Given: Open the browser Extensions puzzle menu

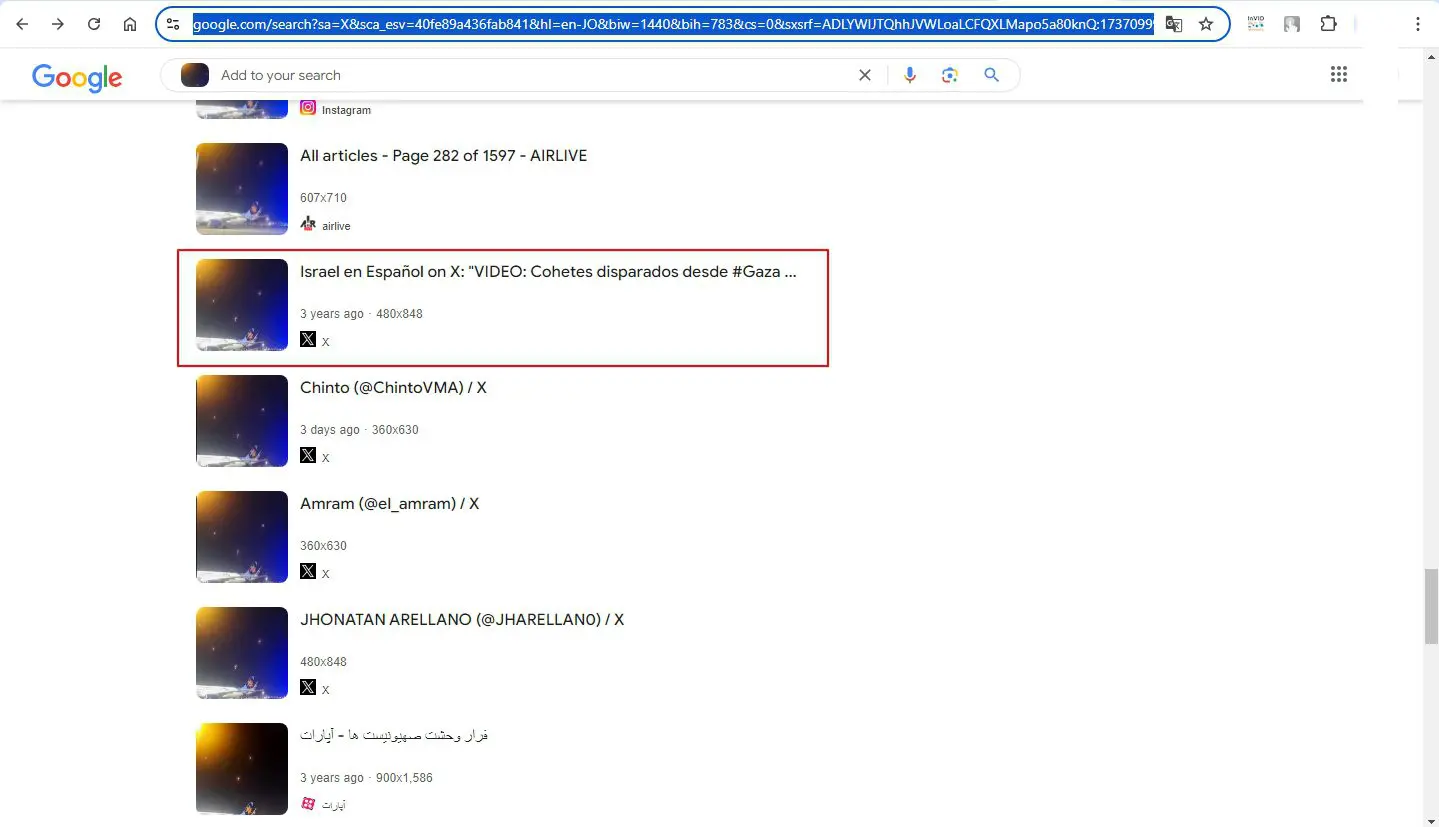Looking at the screenshot, I should click(x=1328, y=24).
